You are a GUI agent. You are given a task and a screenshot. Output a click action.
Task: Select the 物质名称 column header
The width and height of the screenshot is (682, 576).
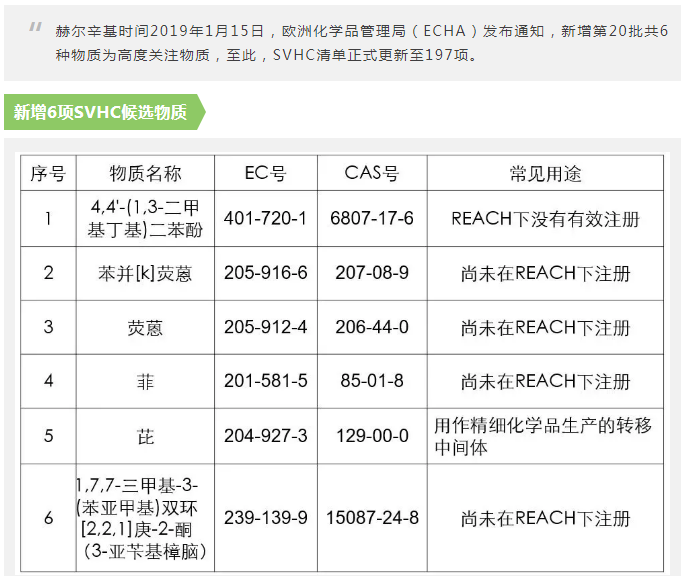[145, 173]
